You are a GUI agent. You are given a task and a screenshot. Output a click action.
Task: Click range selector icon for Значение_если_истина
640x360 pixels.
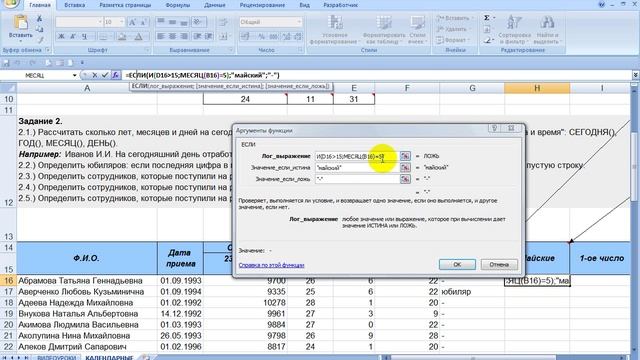405,167
